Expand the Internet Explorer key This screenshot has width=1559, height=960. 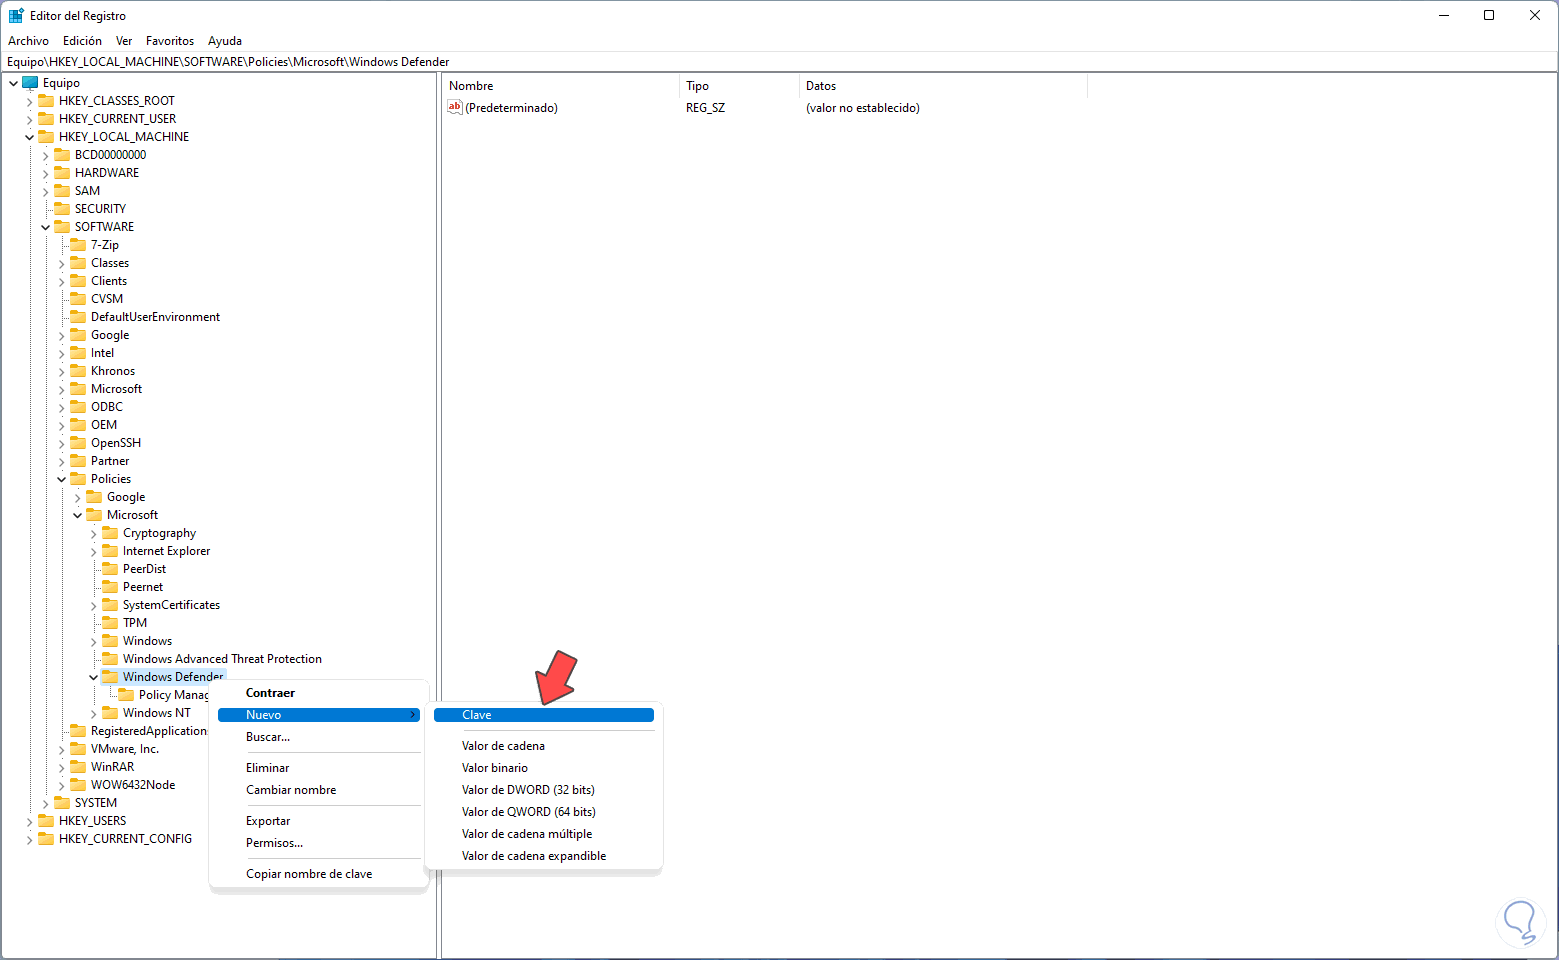(x=93, y=551)
